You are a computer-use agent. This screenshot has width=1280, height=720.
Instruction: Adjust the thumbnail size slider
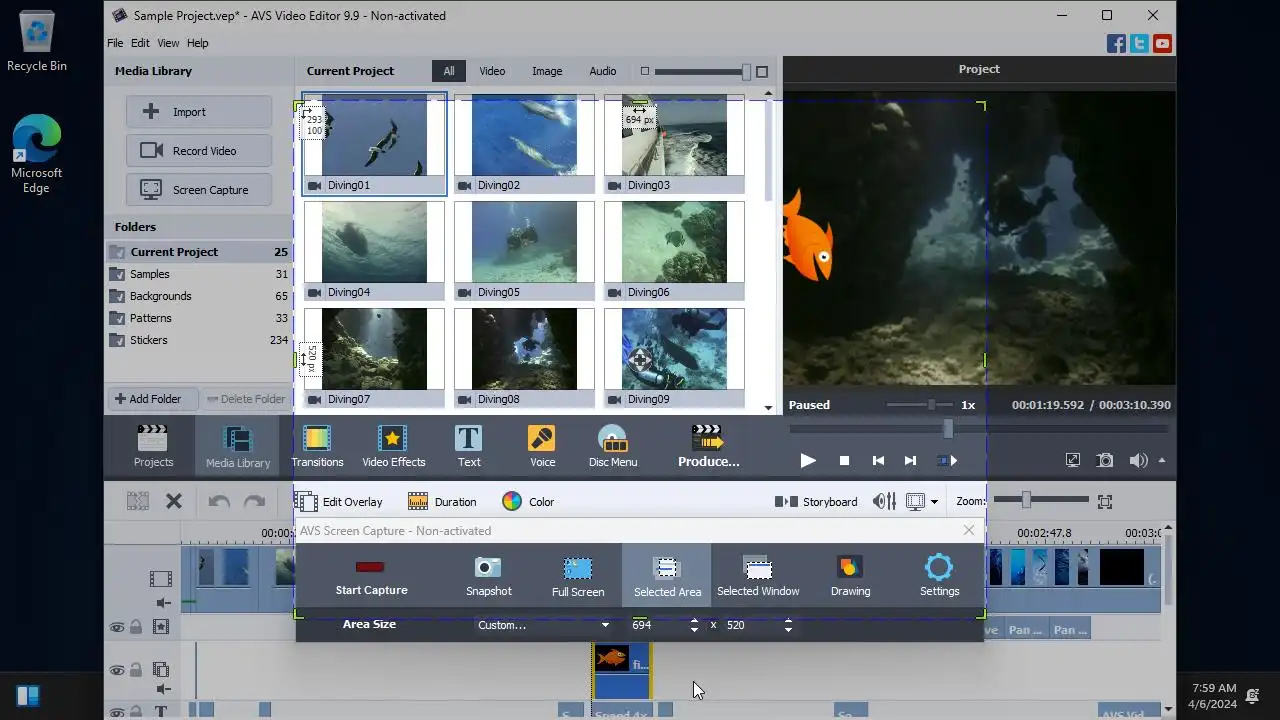coord(746,71)
